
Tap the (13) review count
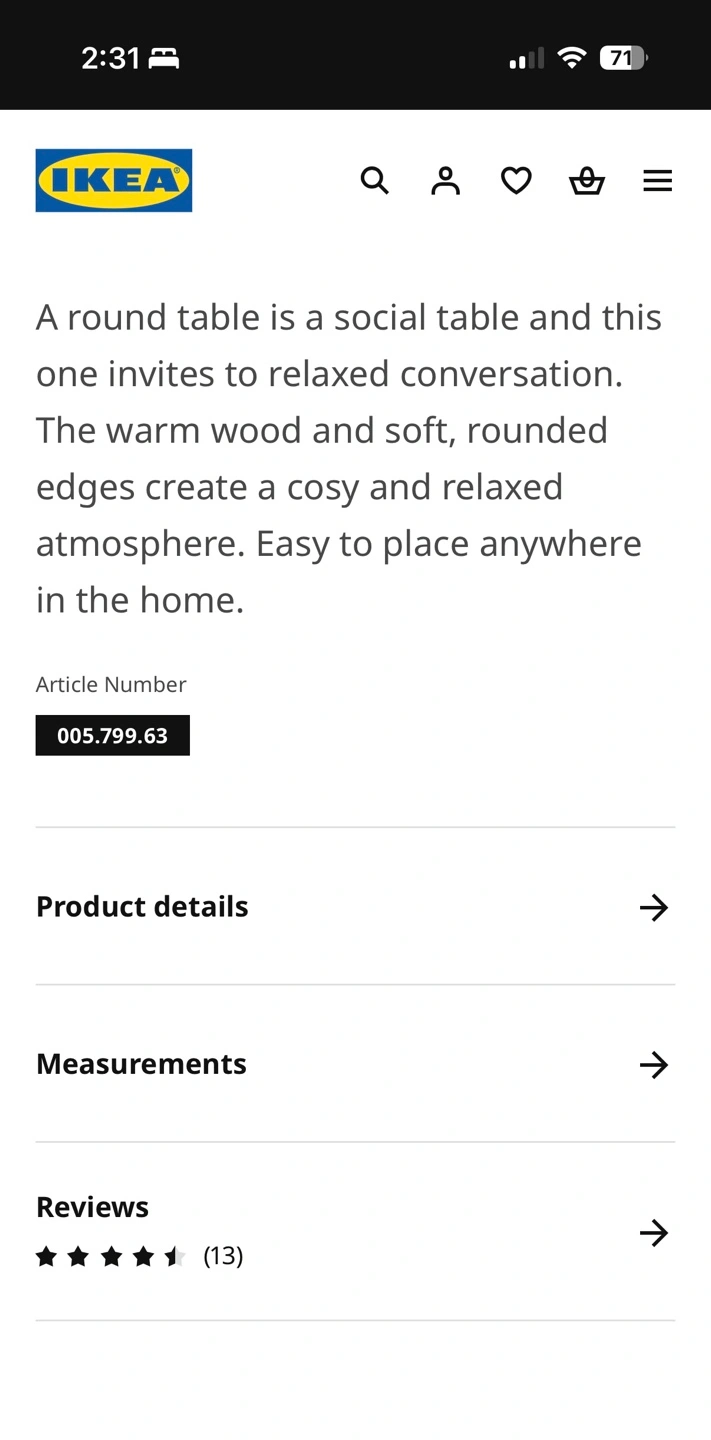click(x=223, y=1255)
